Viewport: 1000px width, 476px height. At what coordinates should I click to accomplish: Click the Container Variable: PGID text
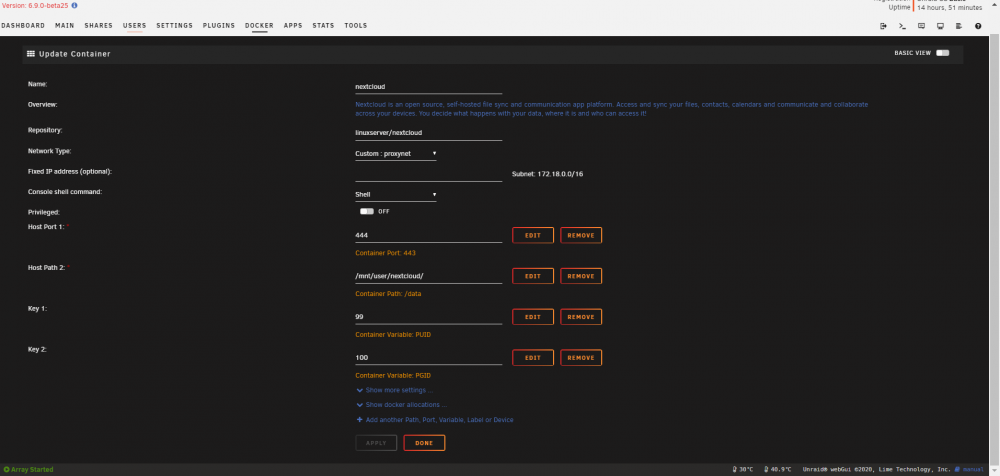[393, 375]
